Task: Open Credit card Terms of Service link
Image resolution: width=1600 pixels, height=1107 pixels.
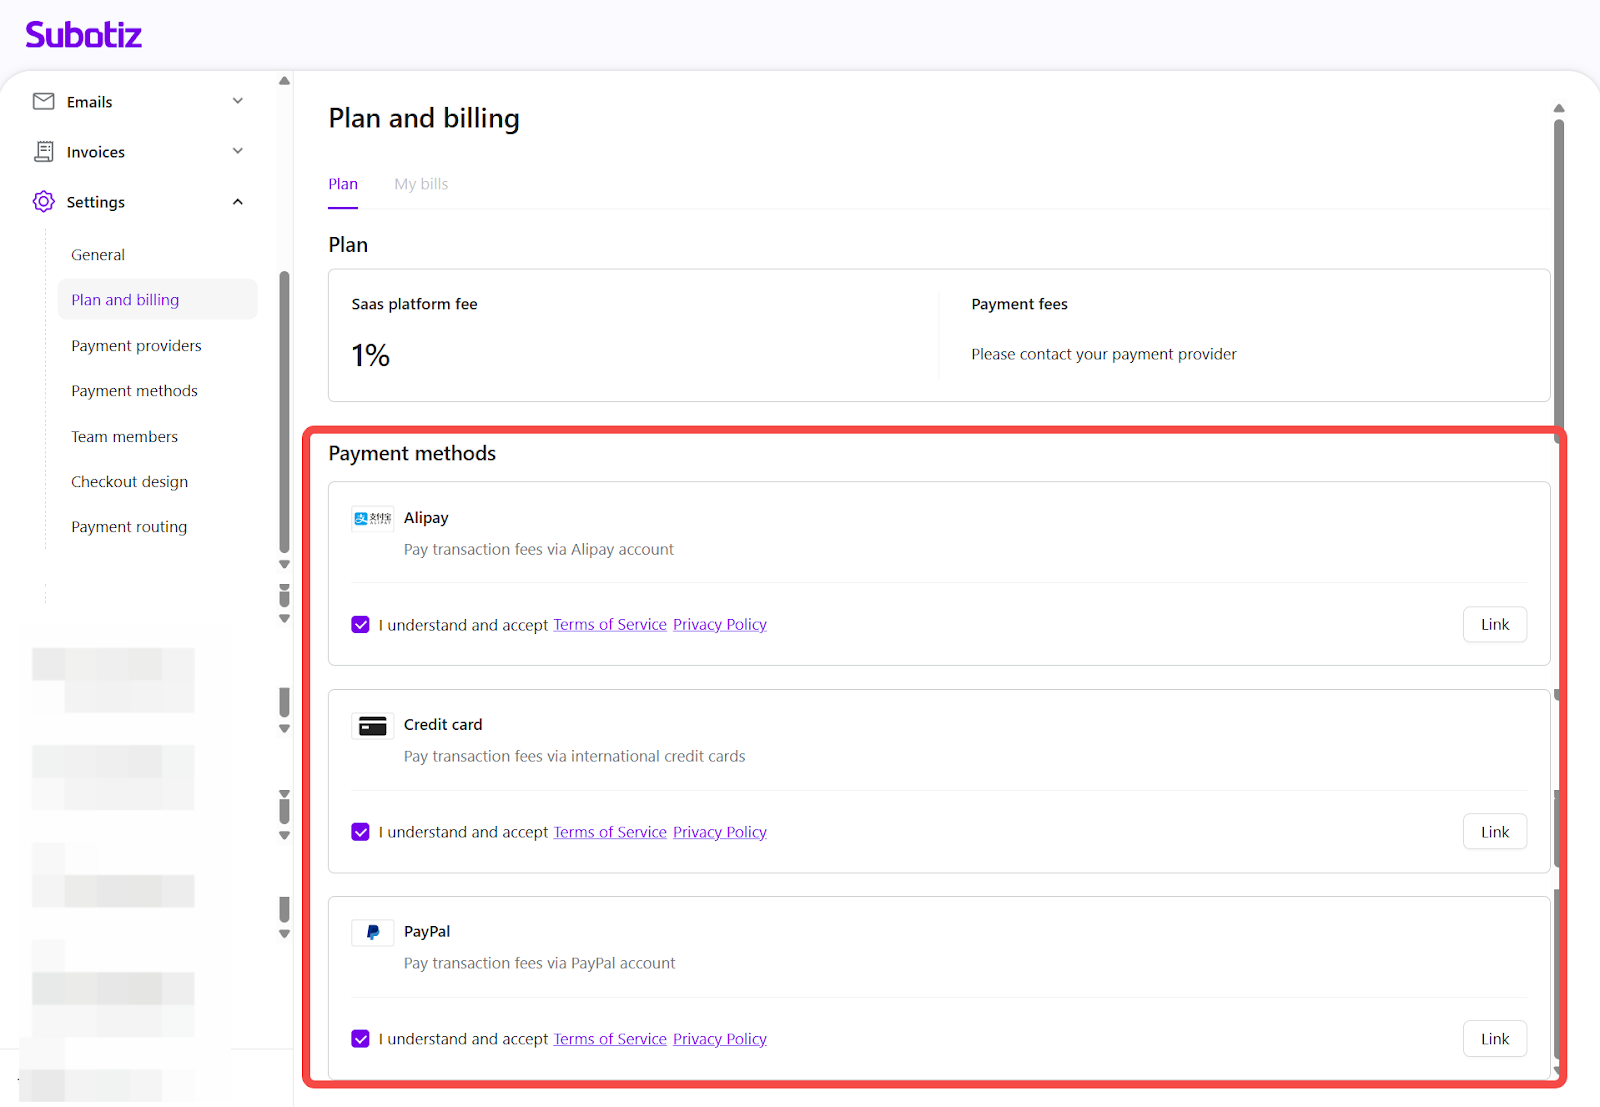Action: point(609,832)
